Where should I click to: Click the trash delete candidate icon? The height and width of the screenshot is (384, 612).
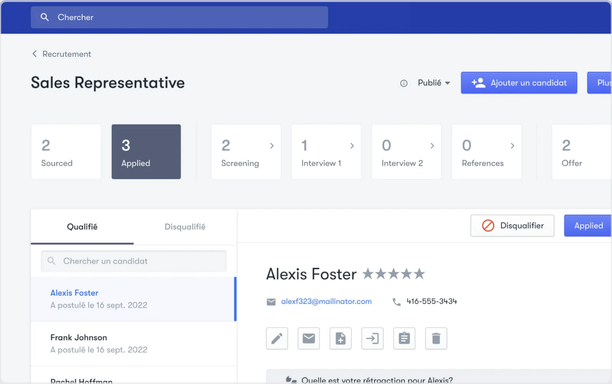click(436, 338)
